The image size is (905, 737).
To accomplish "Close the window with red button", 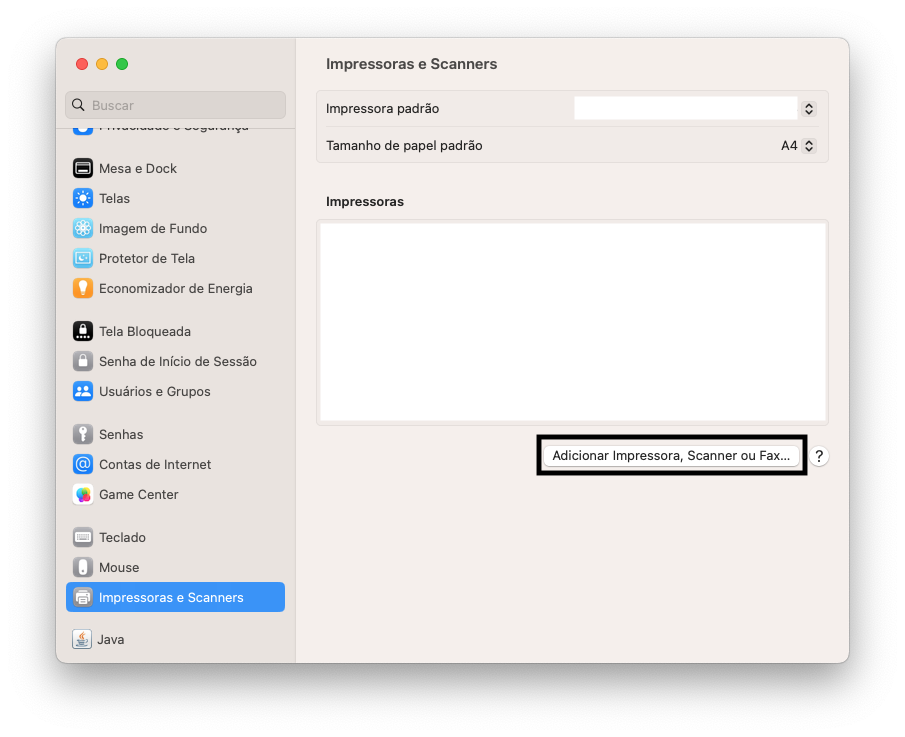I will tap(82, 64).
